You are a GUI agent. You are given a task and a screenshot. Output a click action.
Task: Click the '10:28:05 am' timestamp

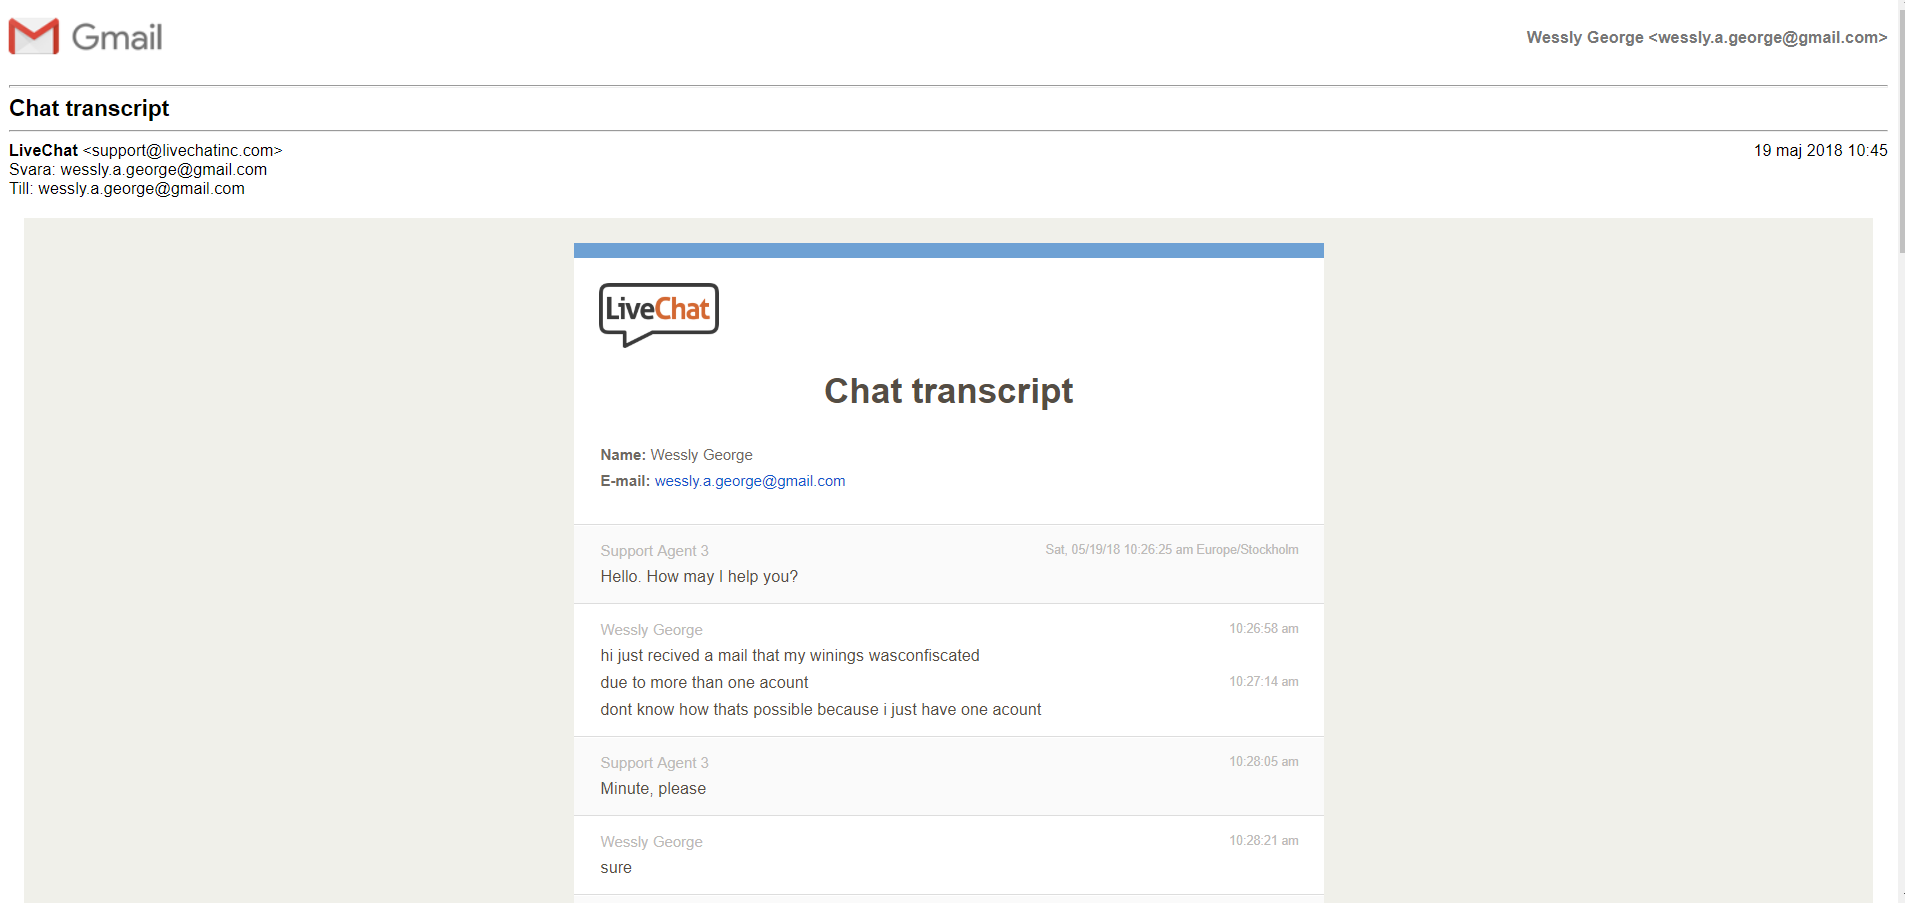click(x=1264, y=762)
